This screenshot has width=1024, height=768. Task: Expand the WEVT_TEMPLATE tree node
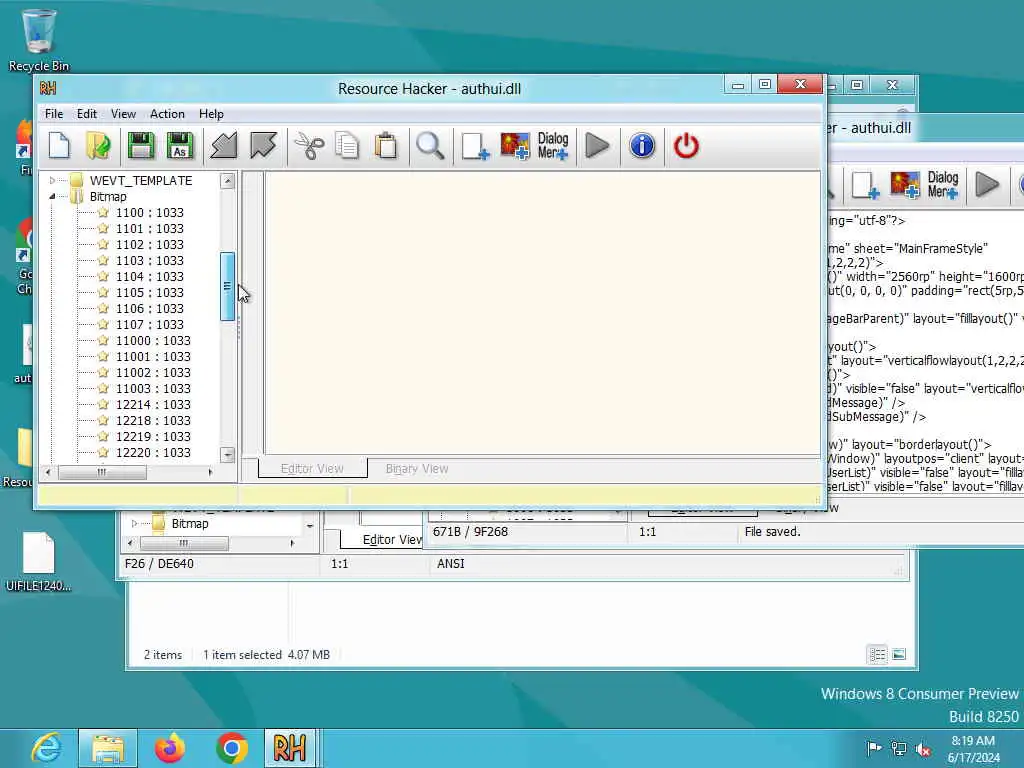click(52, 180)
